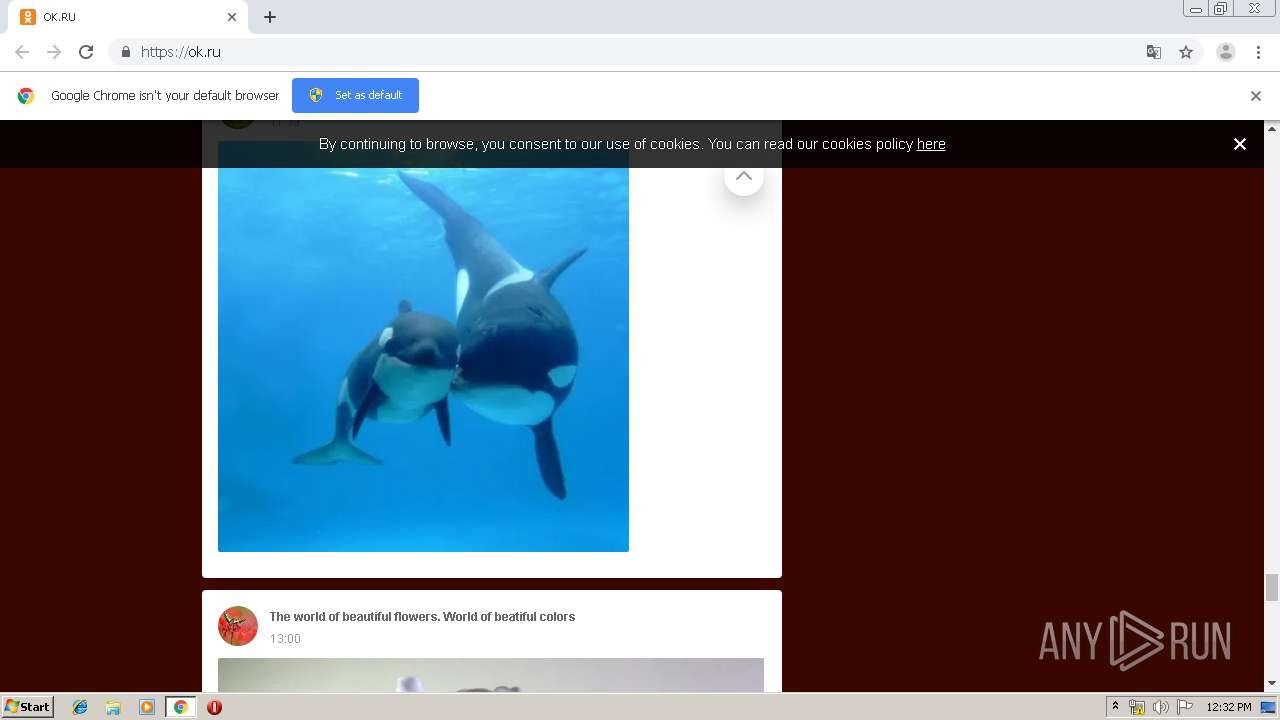Open the Chrome profile avatar
The image size is (1280, 720).
click(x=1226, y=52)
